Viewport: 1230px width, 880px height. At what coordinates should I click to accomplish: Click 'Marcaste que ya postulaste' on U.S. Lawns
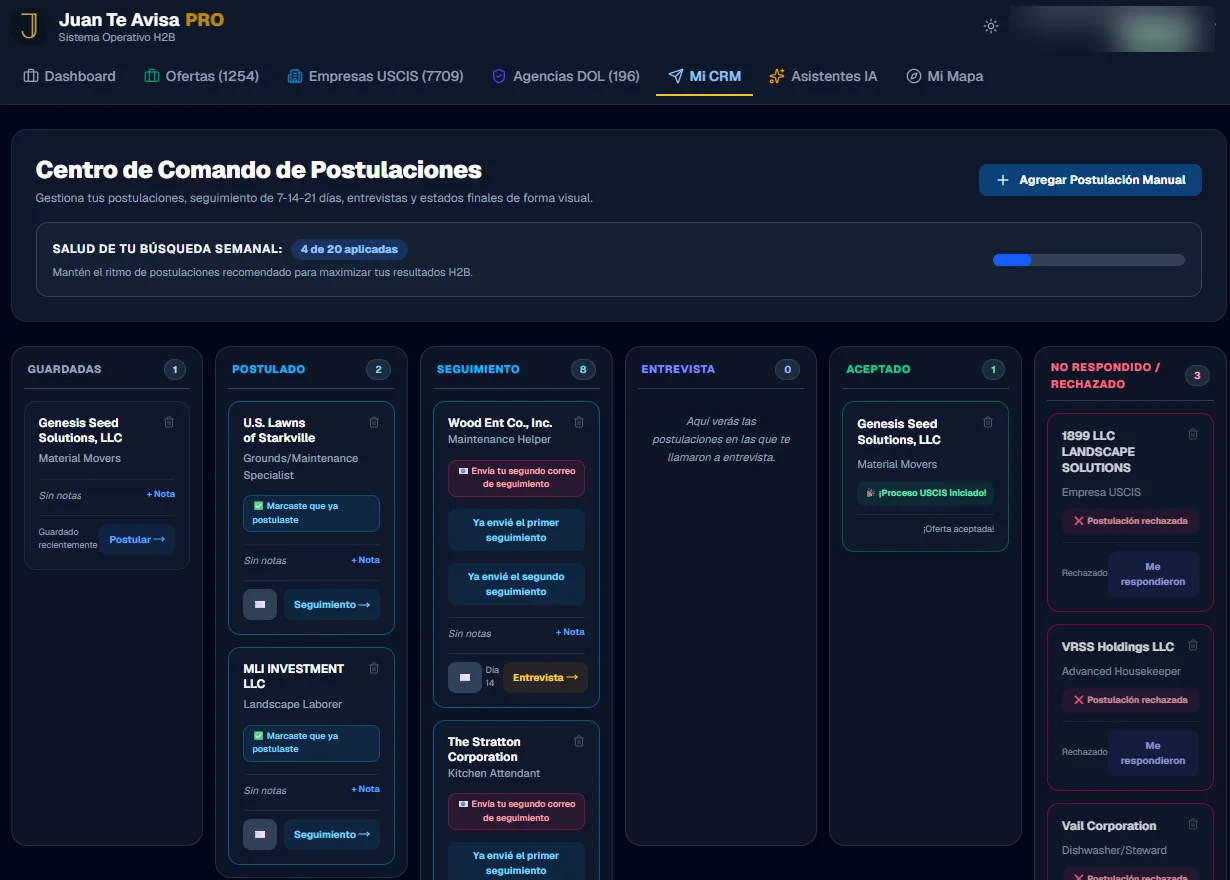tap(311, 513)
